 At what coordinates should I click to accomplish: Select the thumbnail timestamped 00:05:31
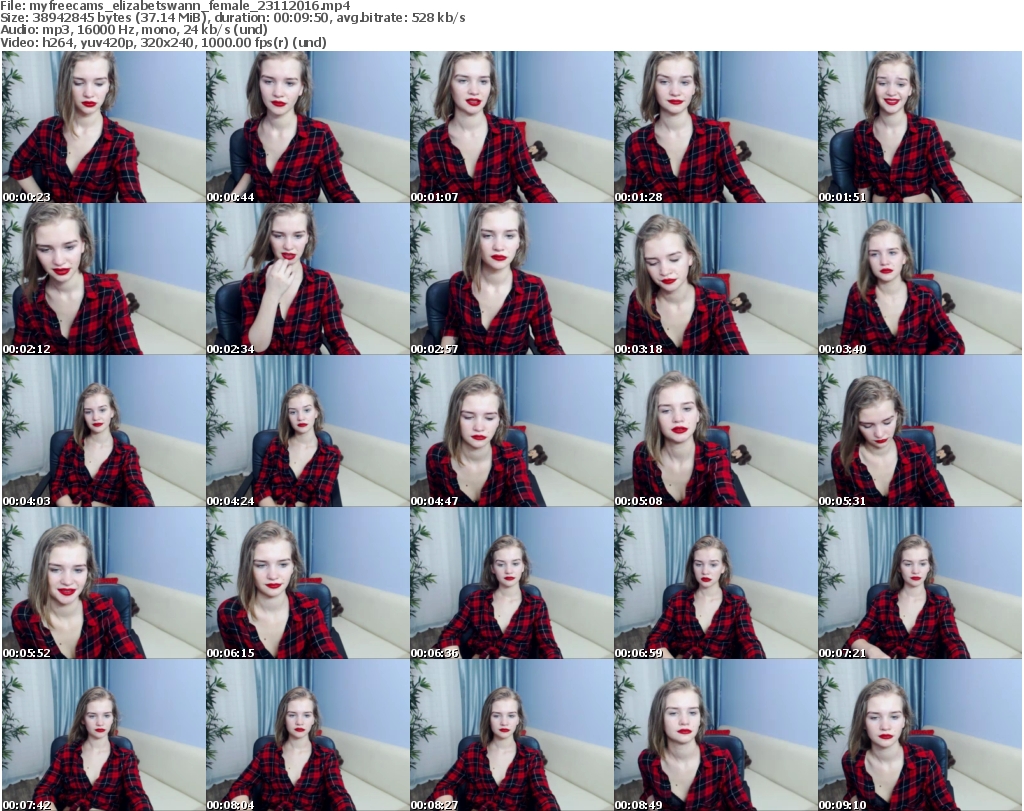click(920, 431)
